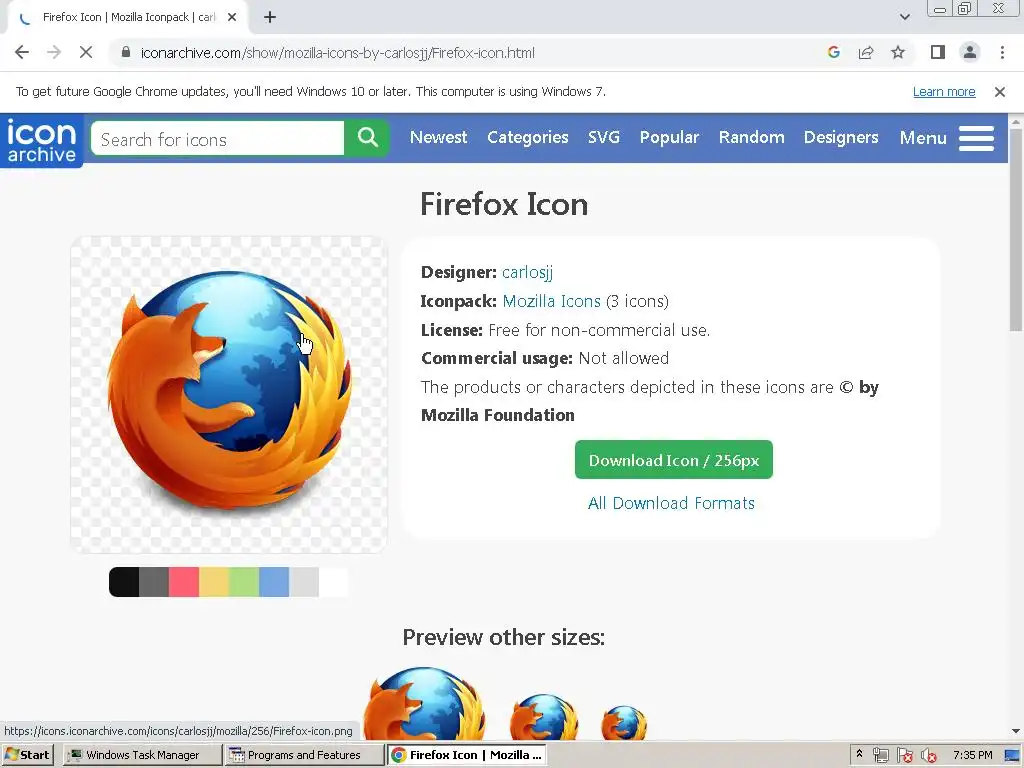This screenshot has height=768, width=1024.
Task: Click the scrollbar down arrow
Action: (1016, 731)
